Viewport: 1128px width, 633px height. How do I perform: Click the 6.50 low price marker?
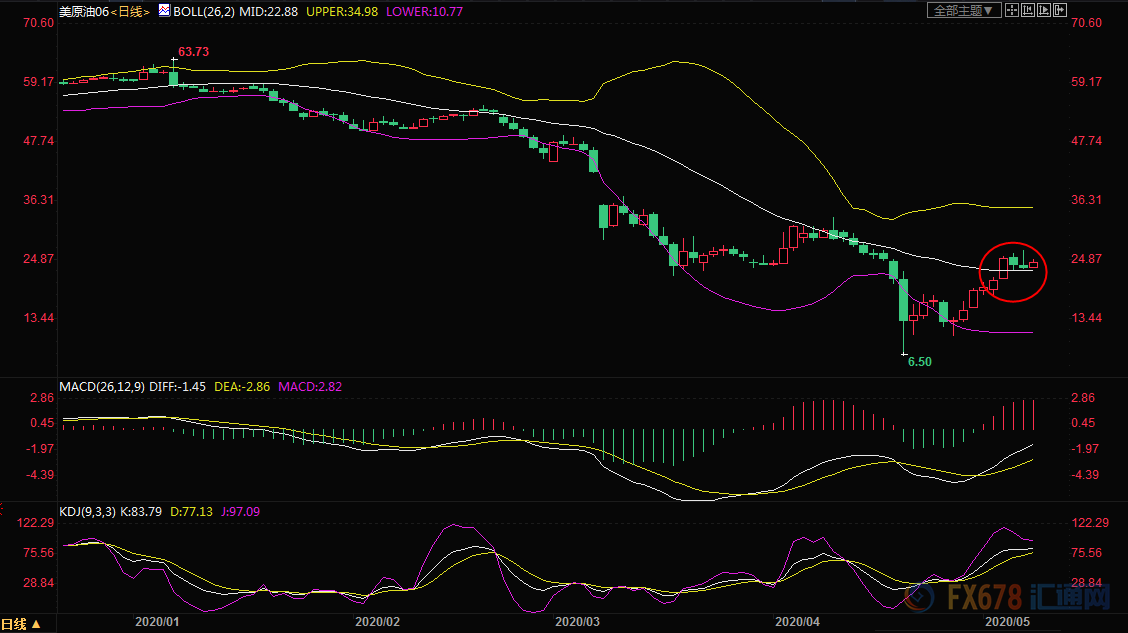tap(919, 362)
